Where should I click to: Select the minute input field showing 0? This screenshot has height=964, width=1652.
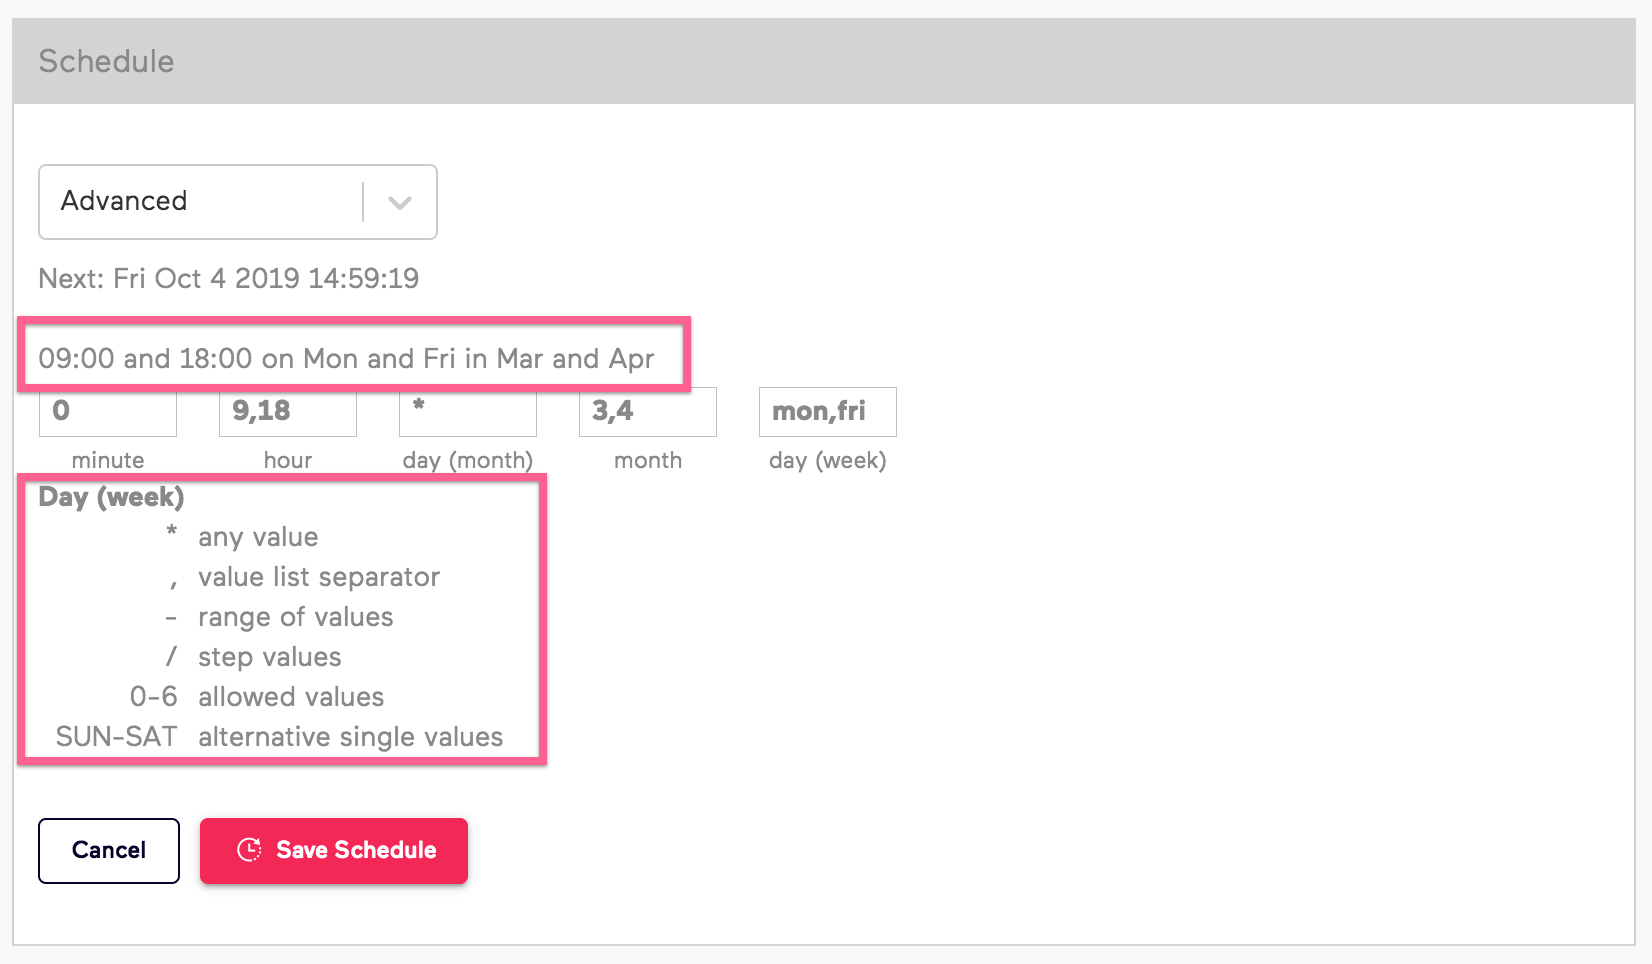pos(107,411)
